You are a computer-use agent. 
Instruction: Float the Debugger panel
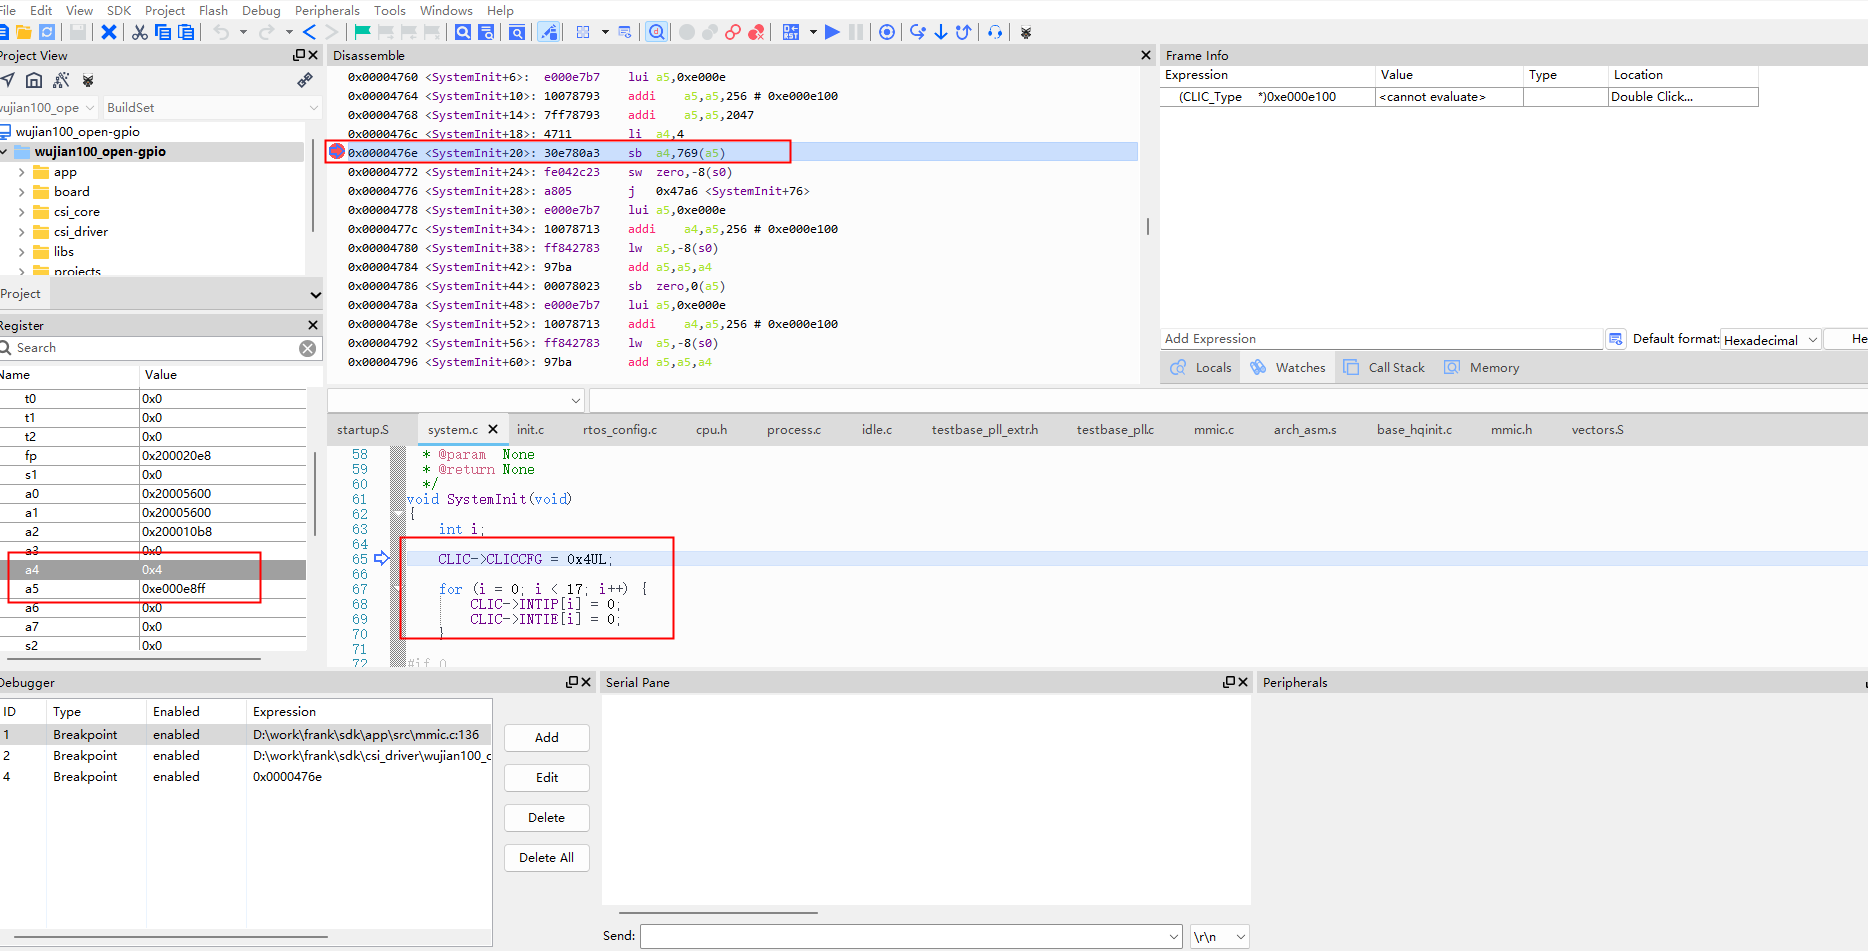572,682
